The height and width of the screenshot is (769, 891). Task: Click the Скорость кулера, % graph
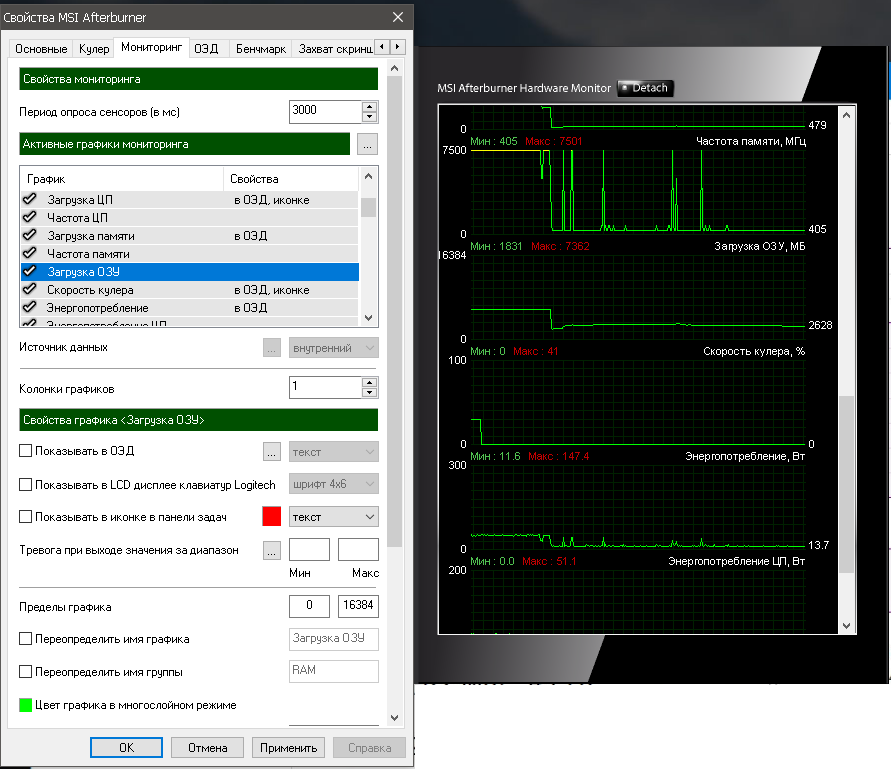click(638, 402)
